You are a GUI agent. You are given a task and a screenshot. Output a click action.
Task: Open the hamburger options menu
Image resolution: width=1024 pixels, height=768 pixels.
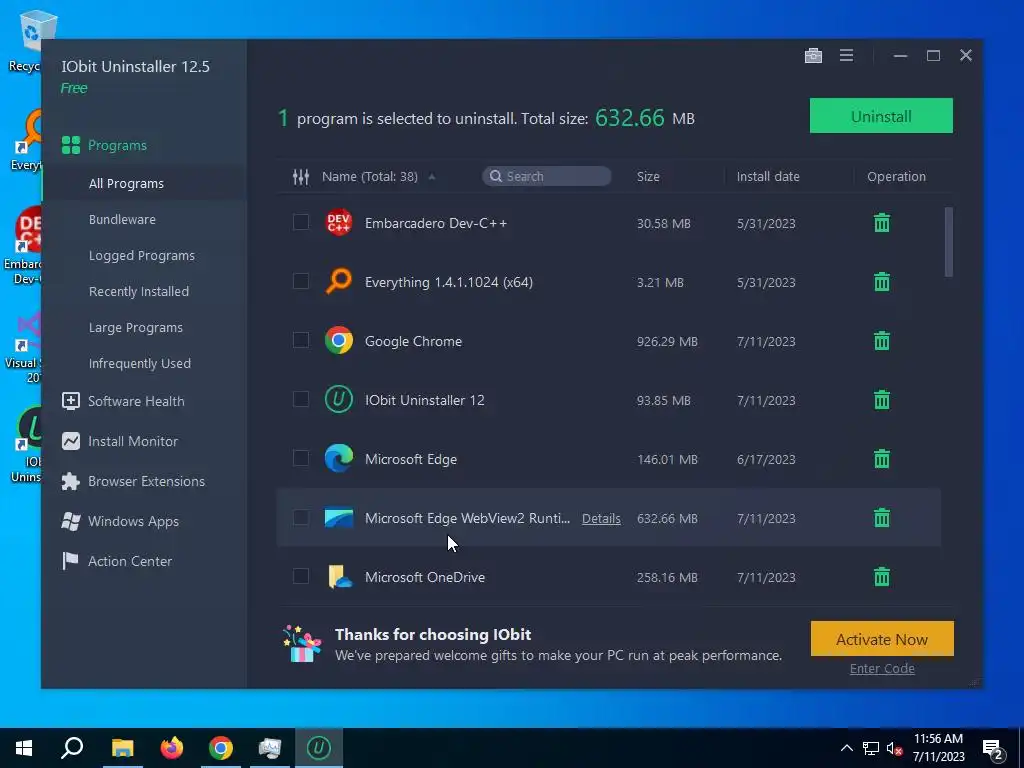[846, 56]
